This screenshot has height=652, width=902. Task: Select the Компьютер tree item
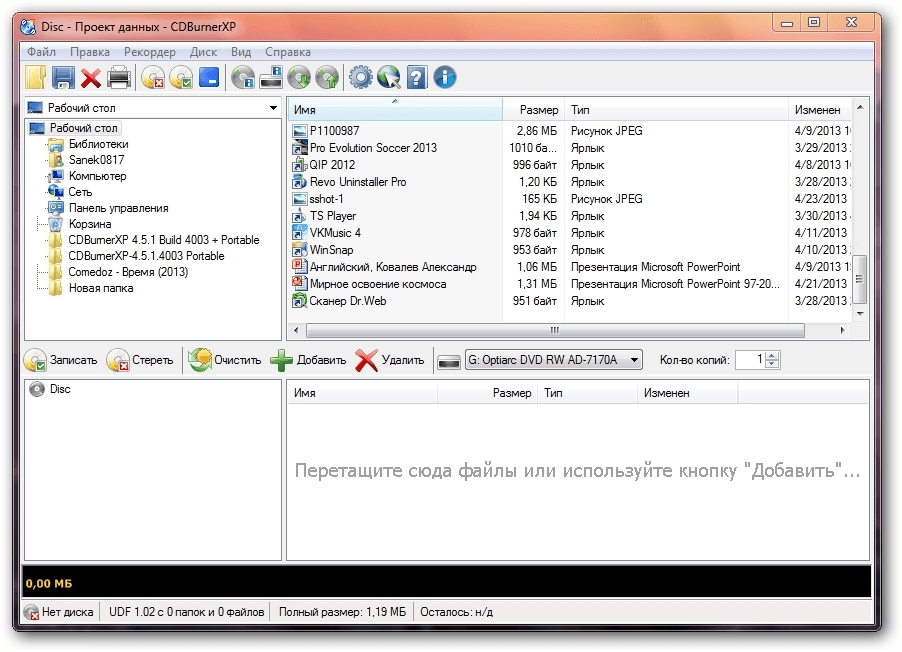pyautogui.click(x=97, y=176)
